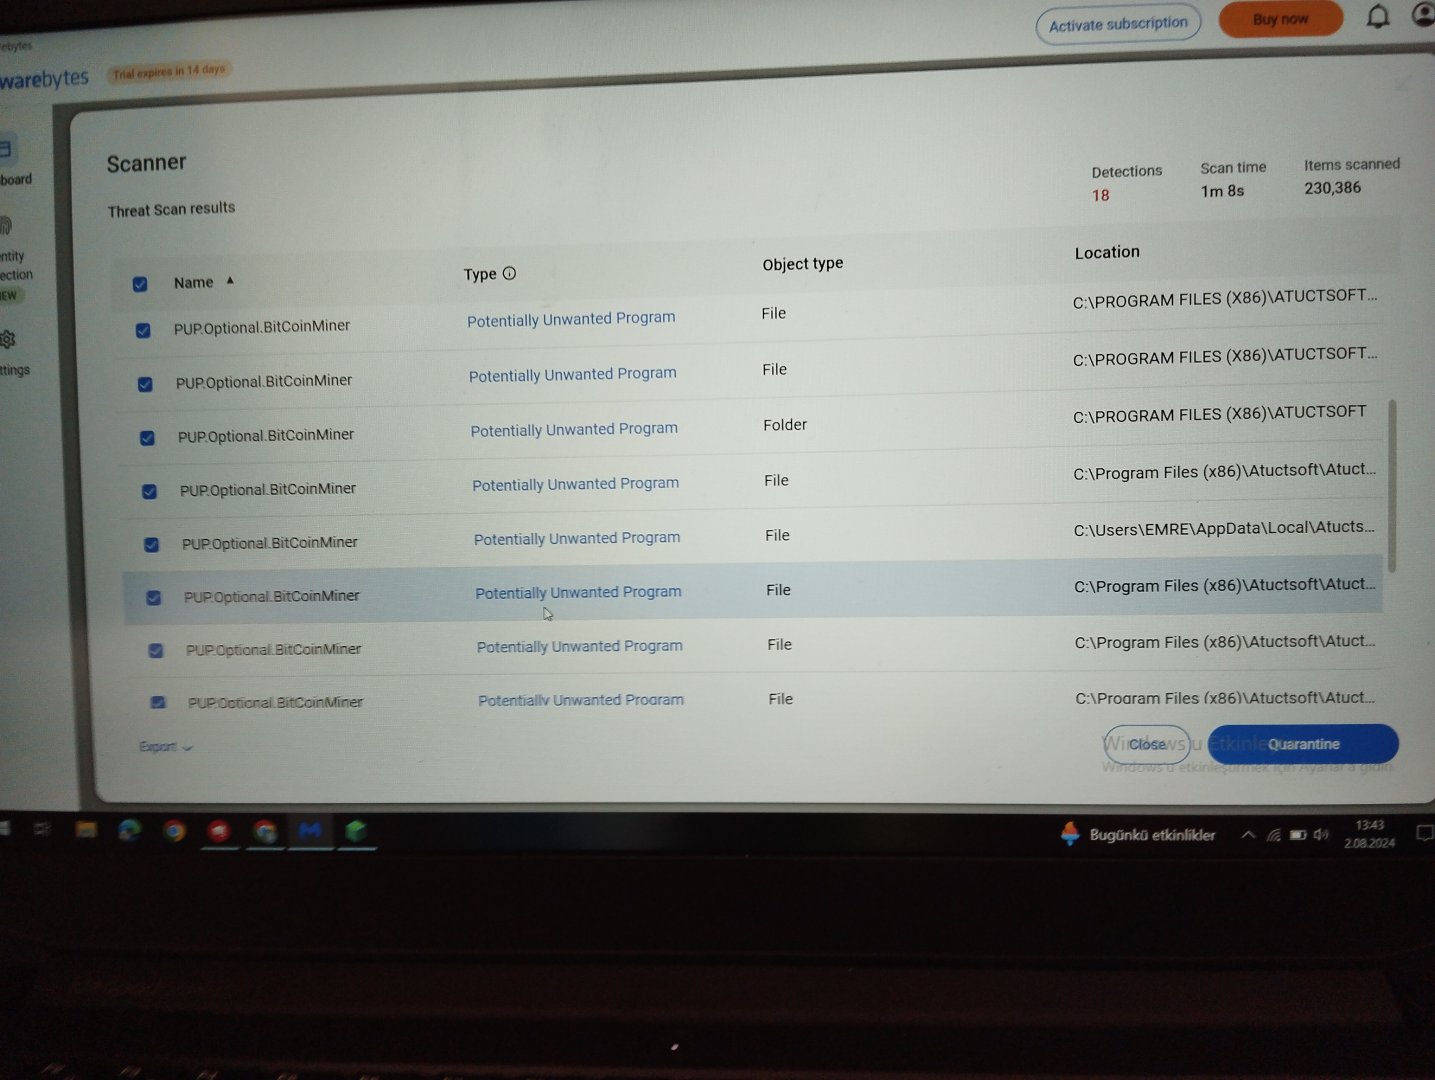Click the results list vertical scrollbar
1435x1080 pixels.
1391,487
